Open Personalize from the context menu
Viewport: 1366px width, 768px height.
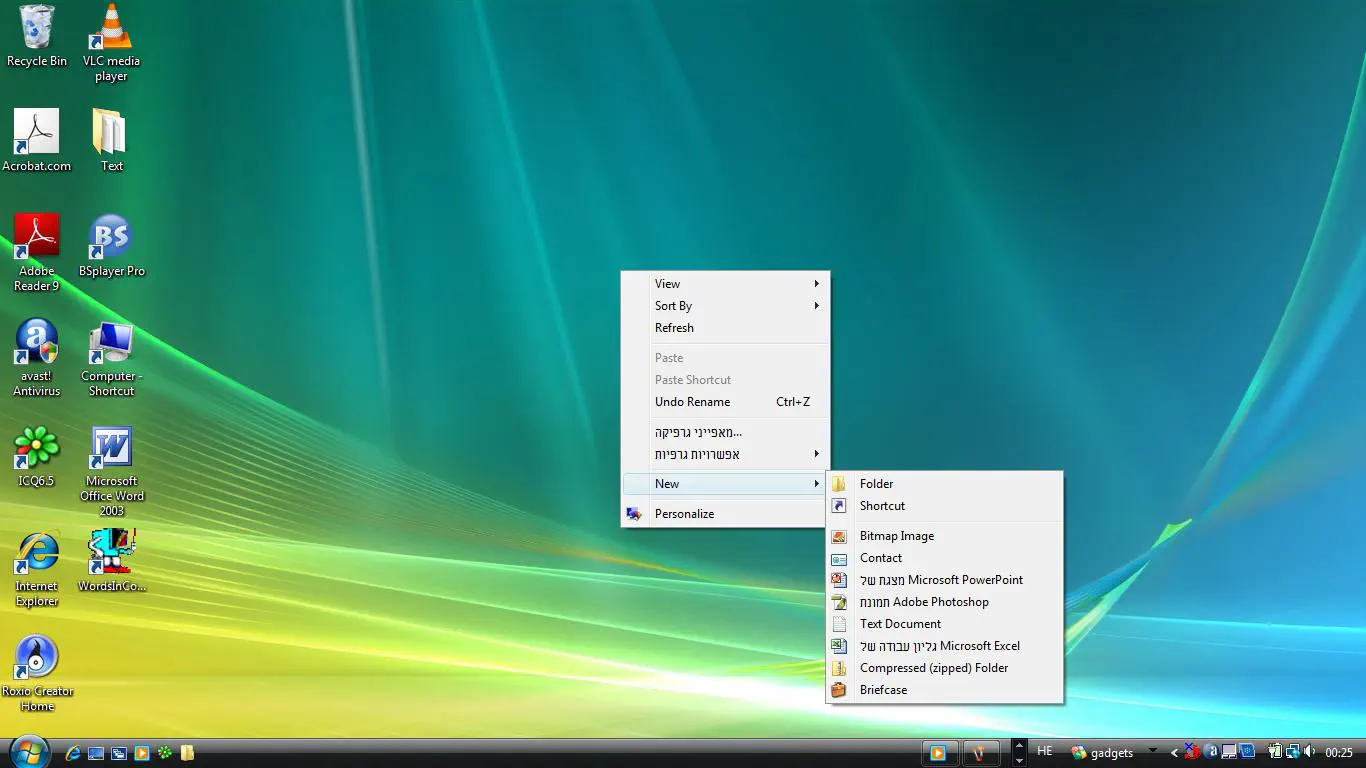pos(684,514)
